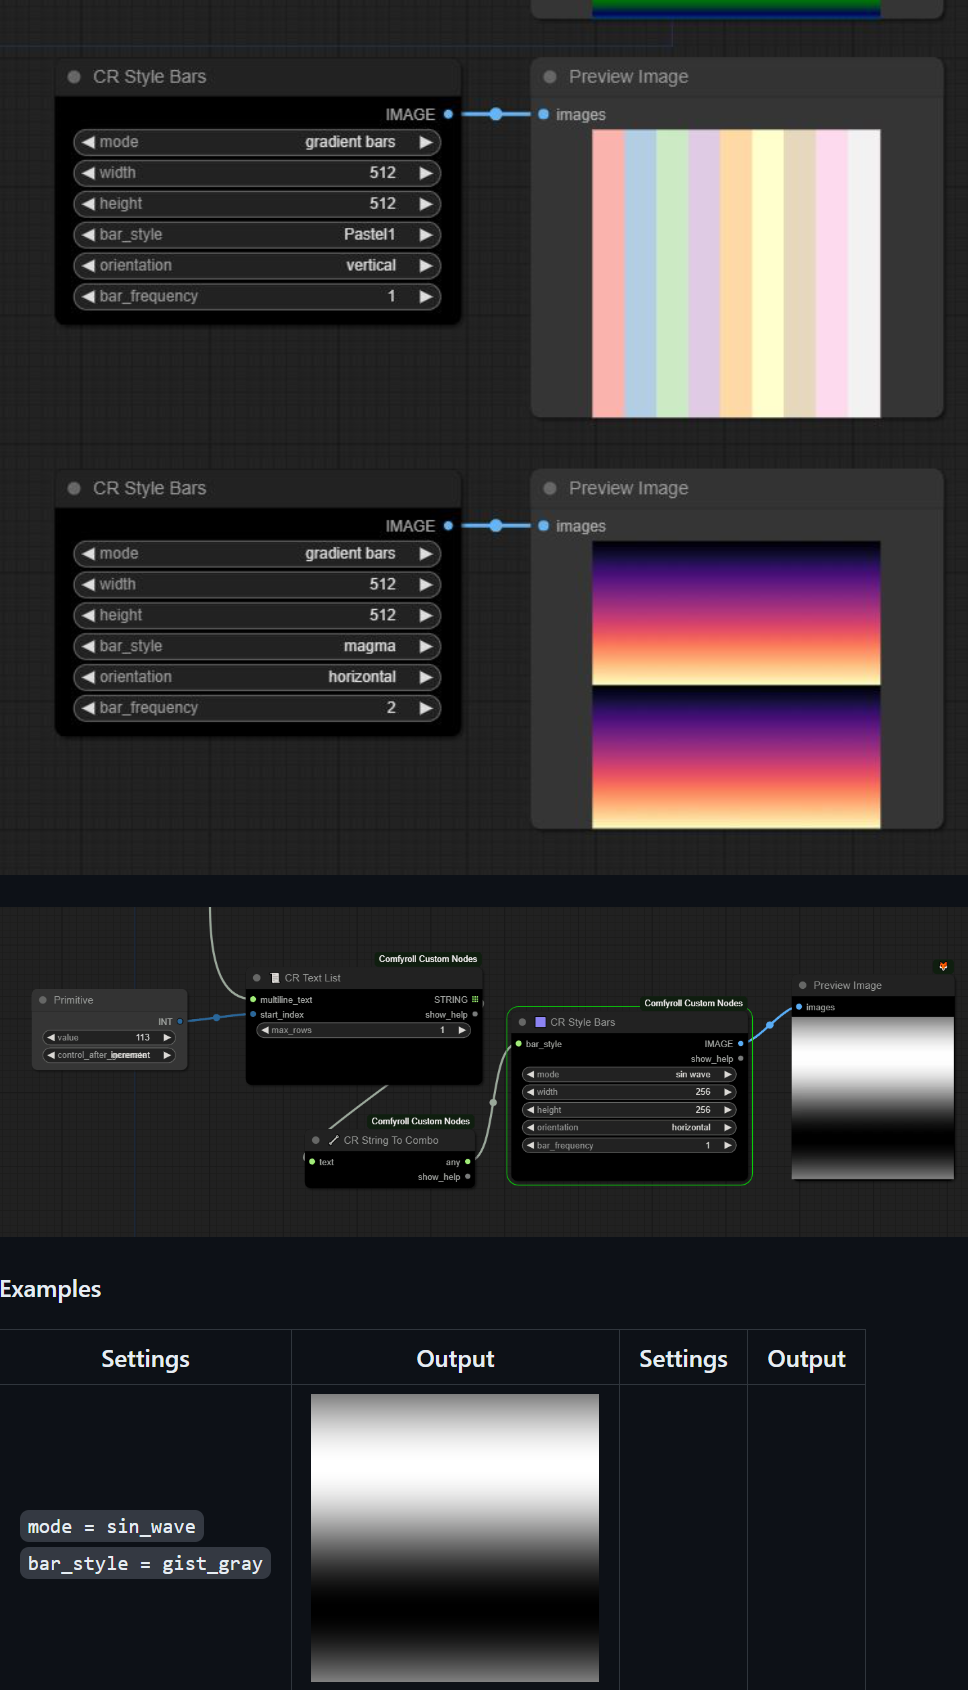
Task: Click the gist_gray gradient output image in Examples
Action: tap(455, 1537)
